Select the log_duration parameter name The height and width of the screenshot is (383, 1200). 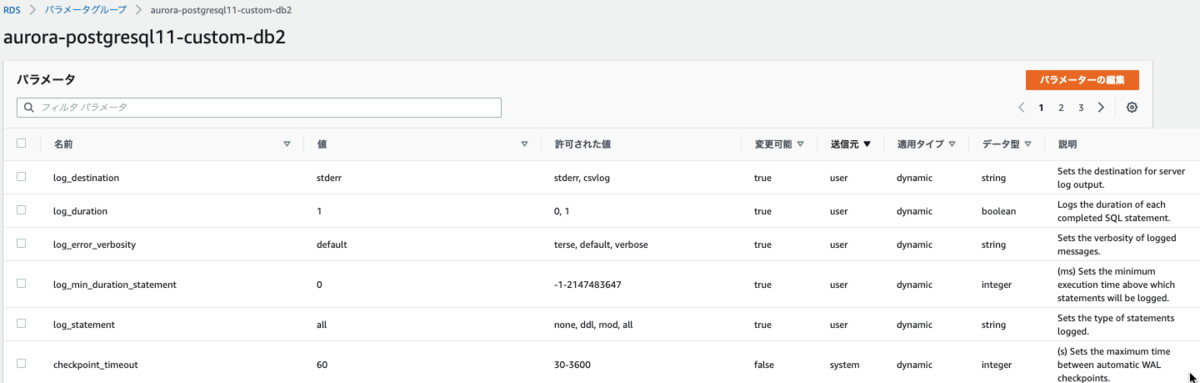click(80, 211)
